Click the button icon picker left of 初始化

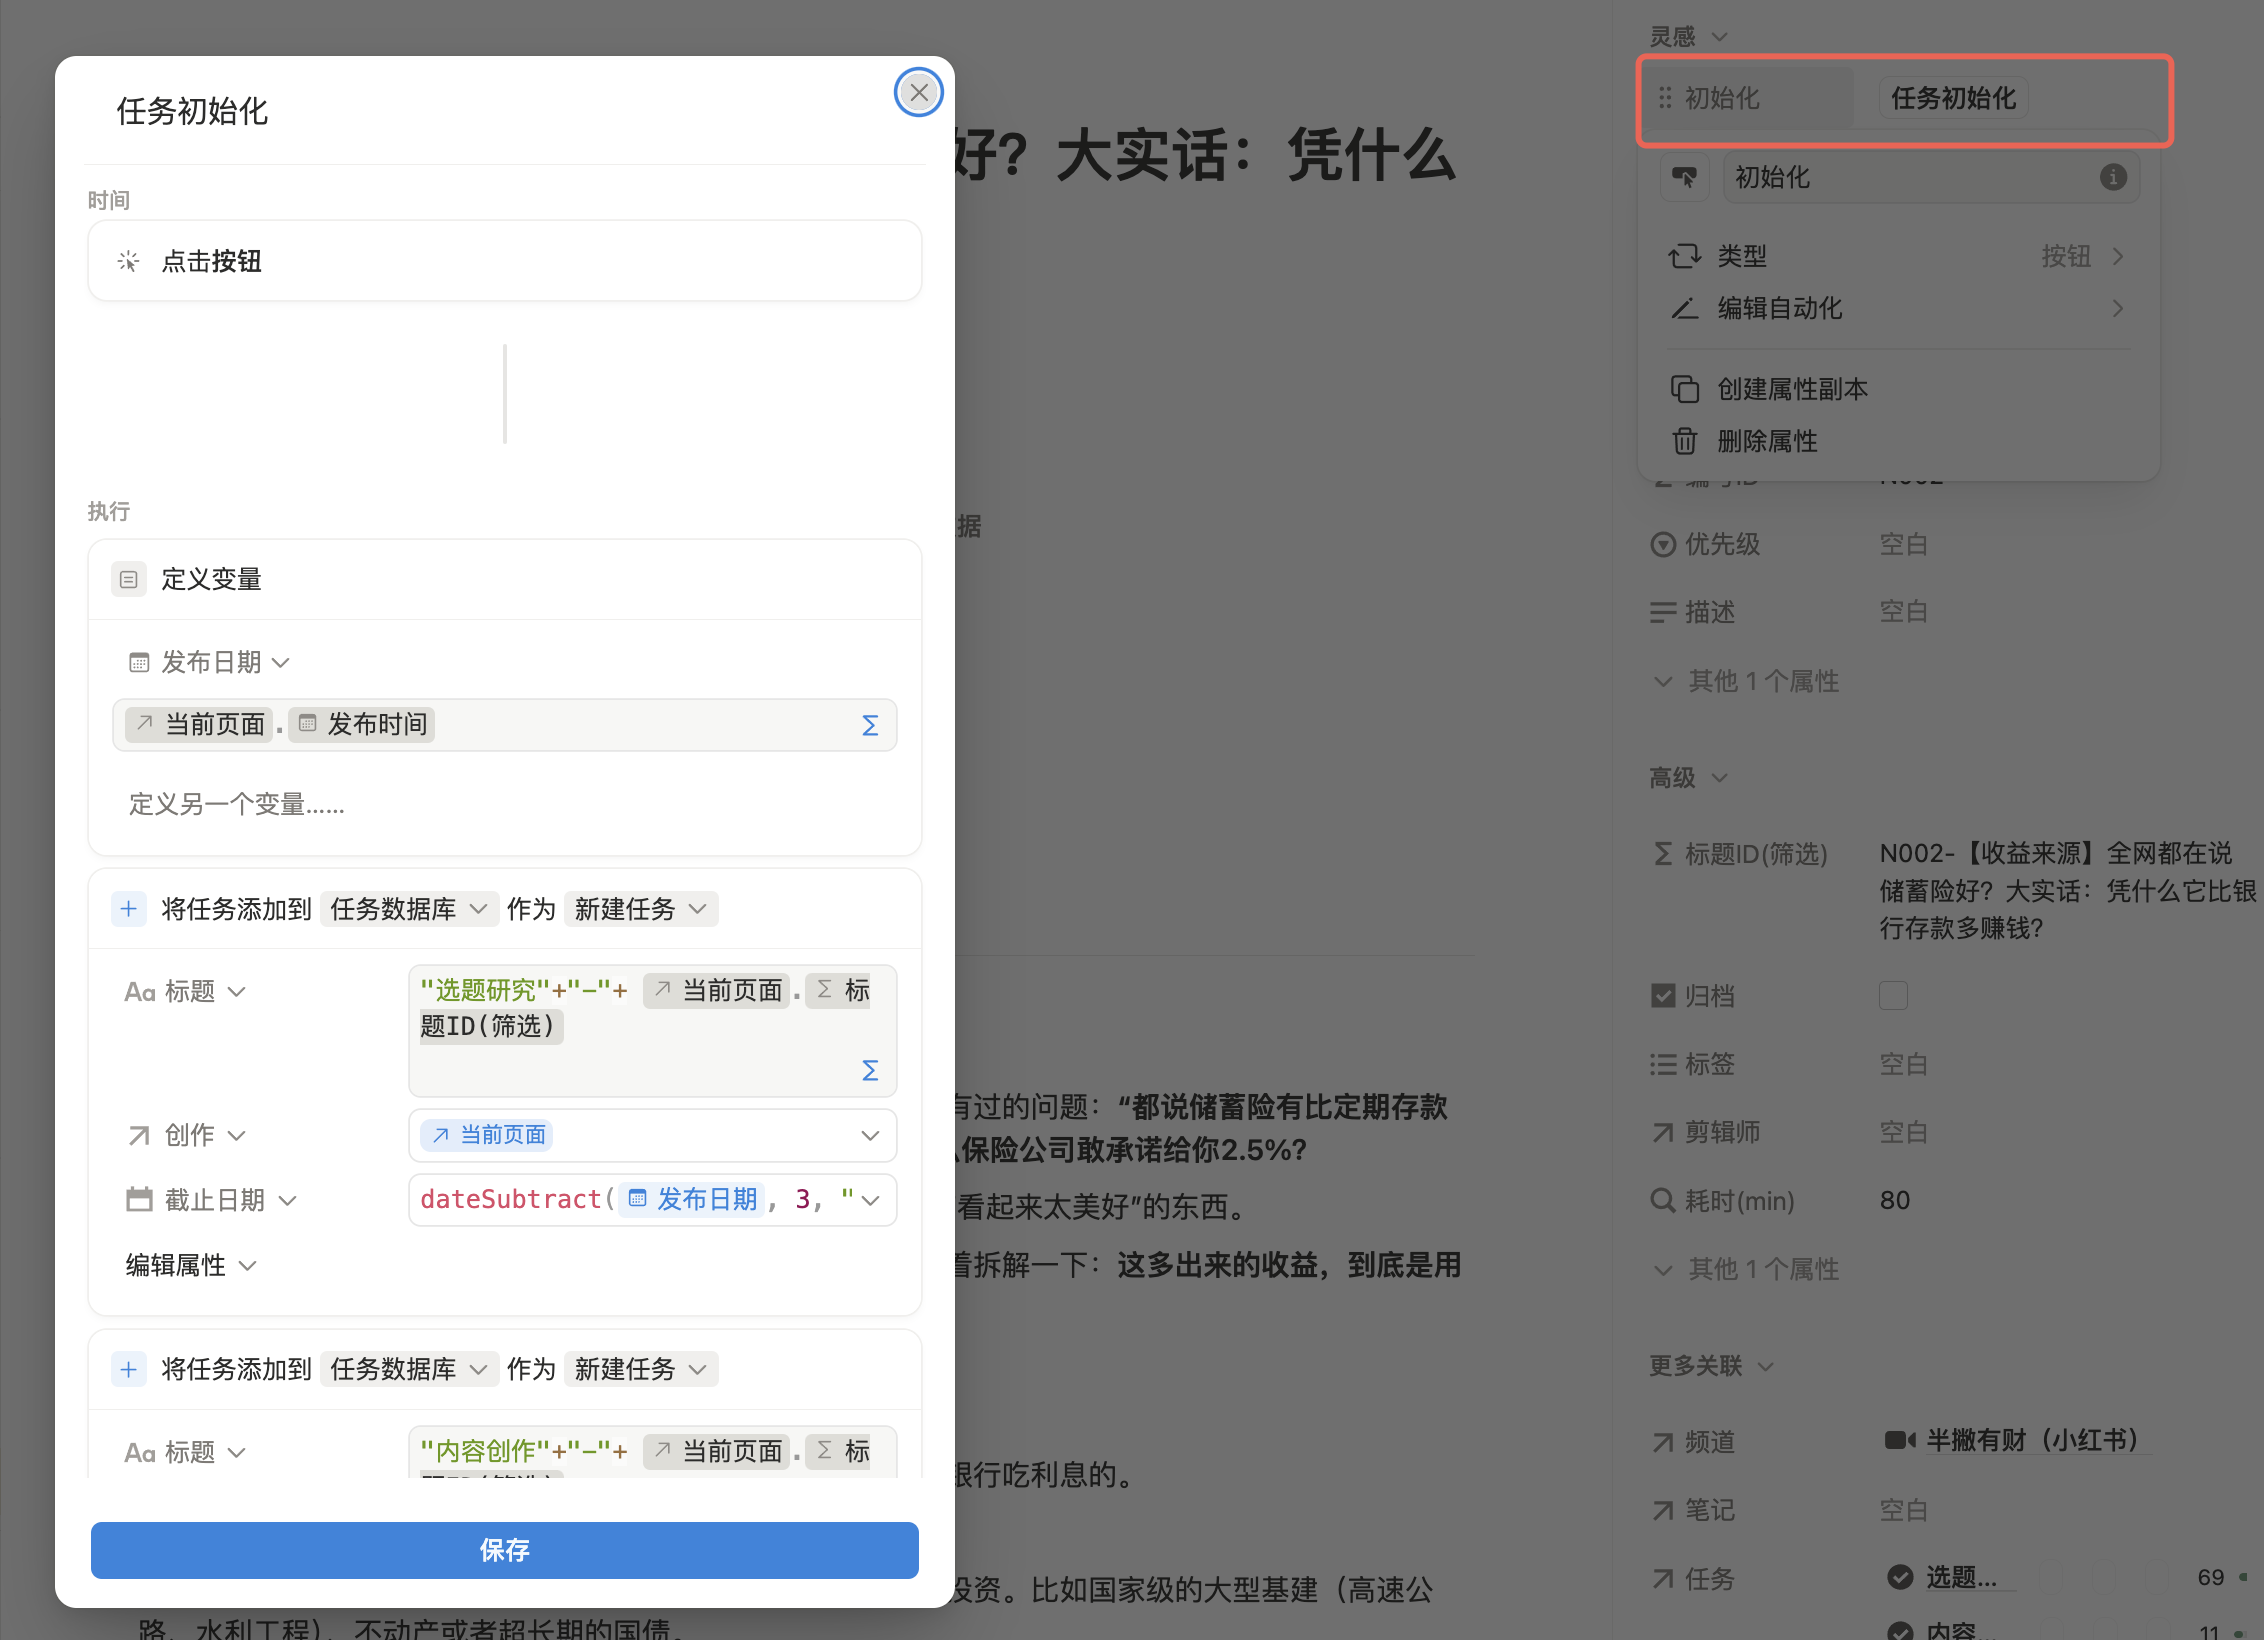click(1685, 178)
